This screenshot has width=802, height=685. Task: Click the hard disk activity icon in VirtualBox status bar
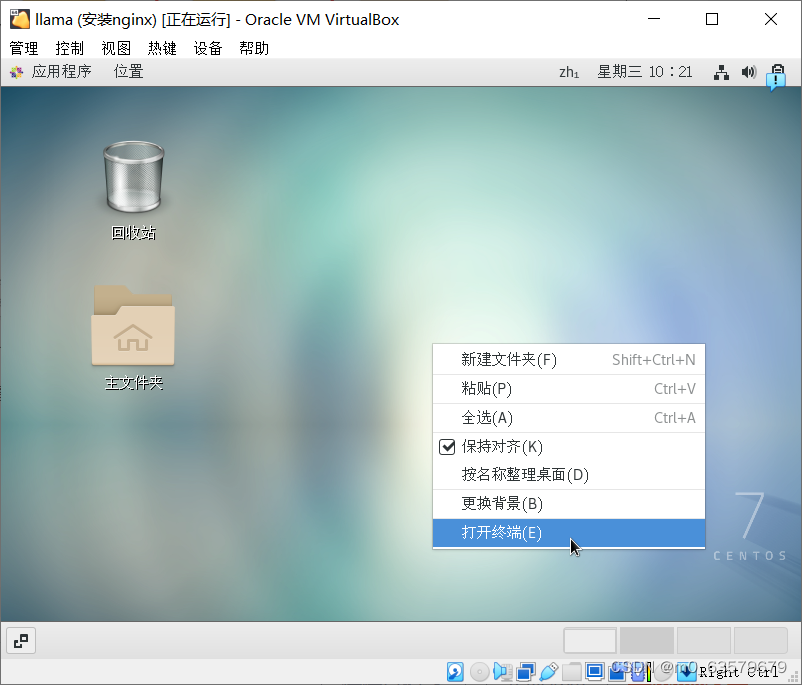[455, 671]
